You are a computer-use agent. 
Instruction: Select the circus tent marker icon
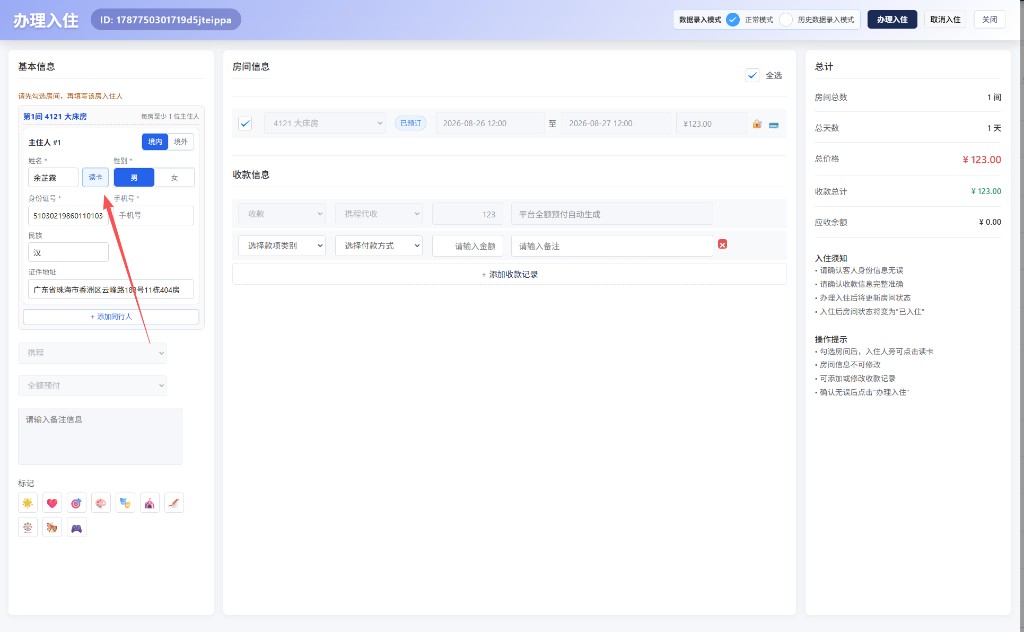pos(150,503)
